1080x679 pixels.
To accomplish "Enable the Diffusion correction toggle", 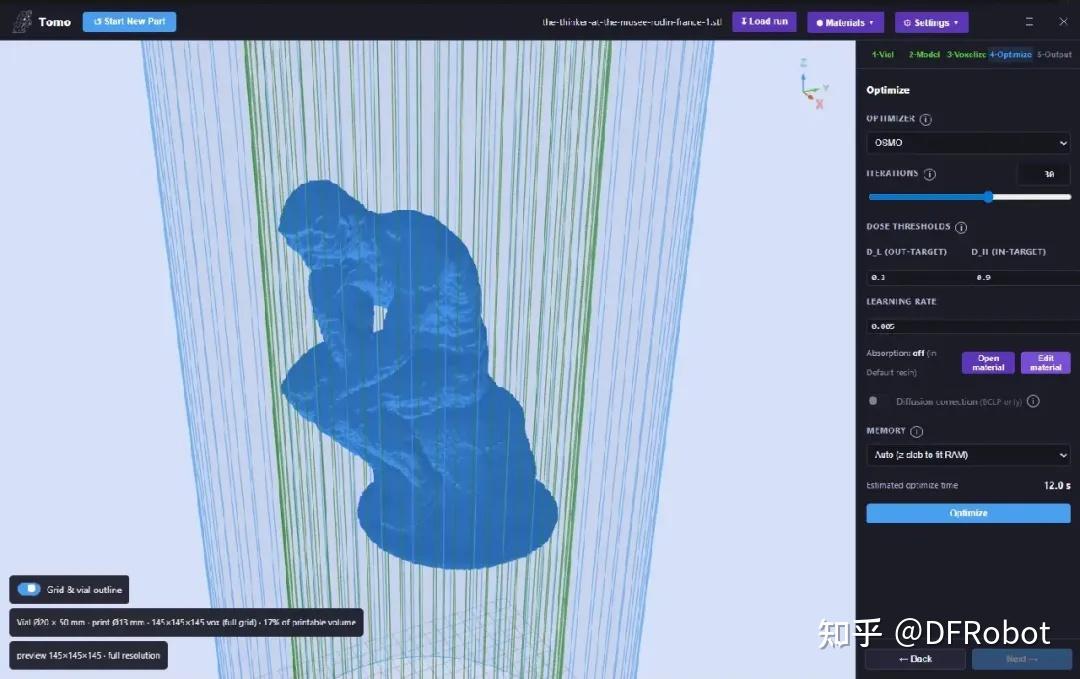I will 873,401.
